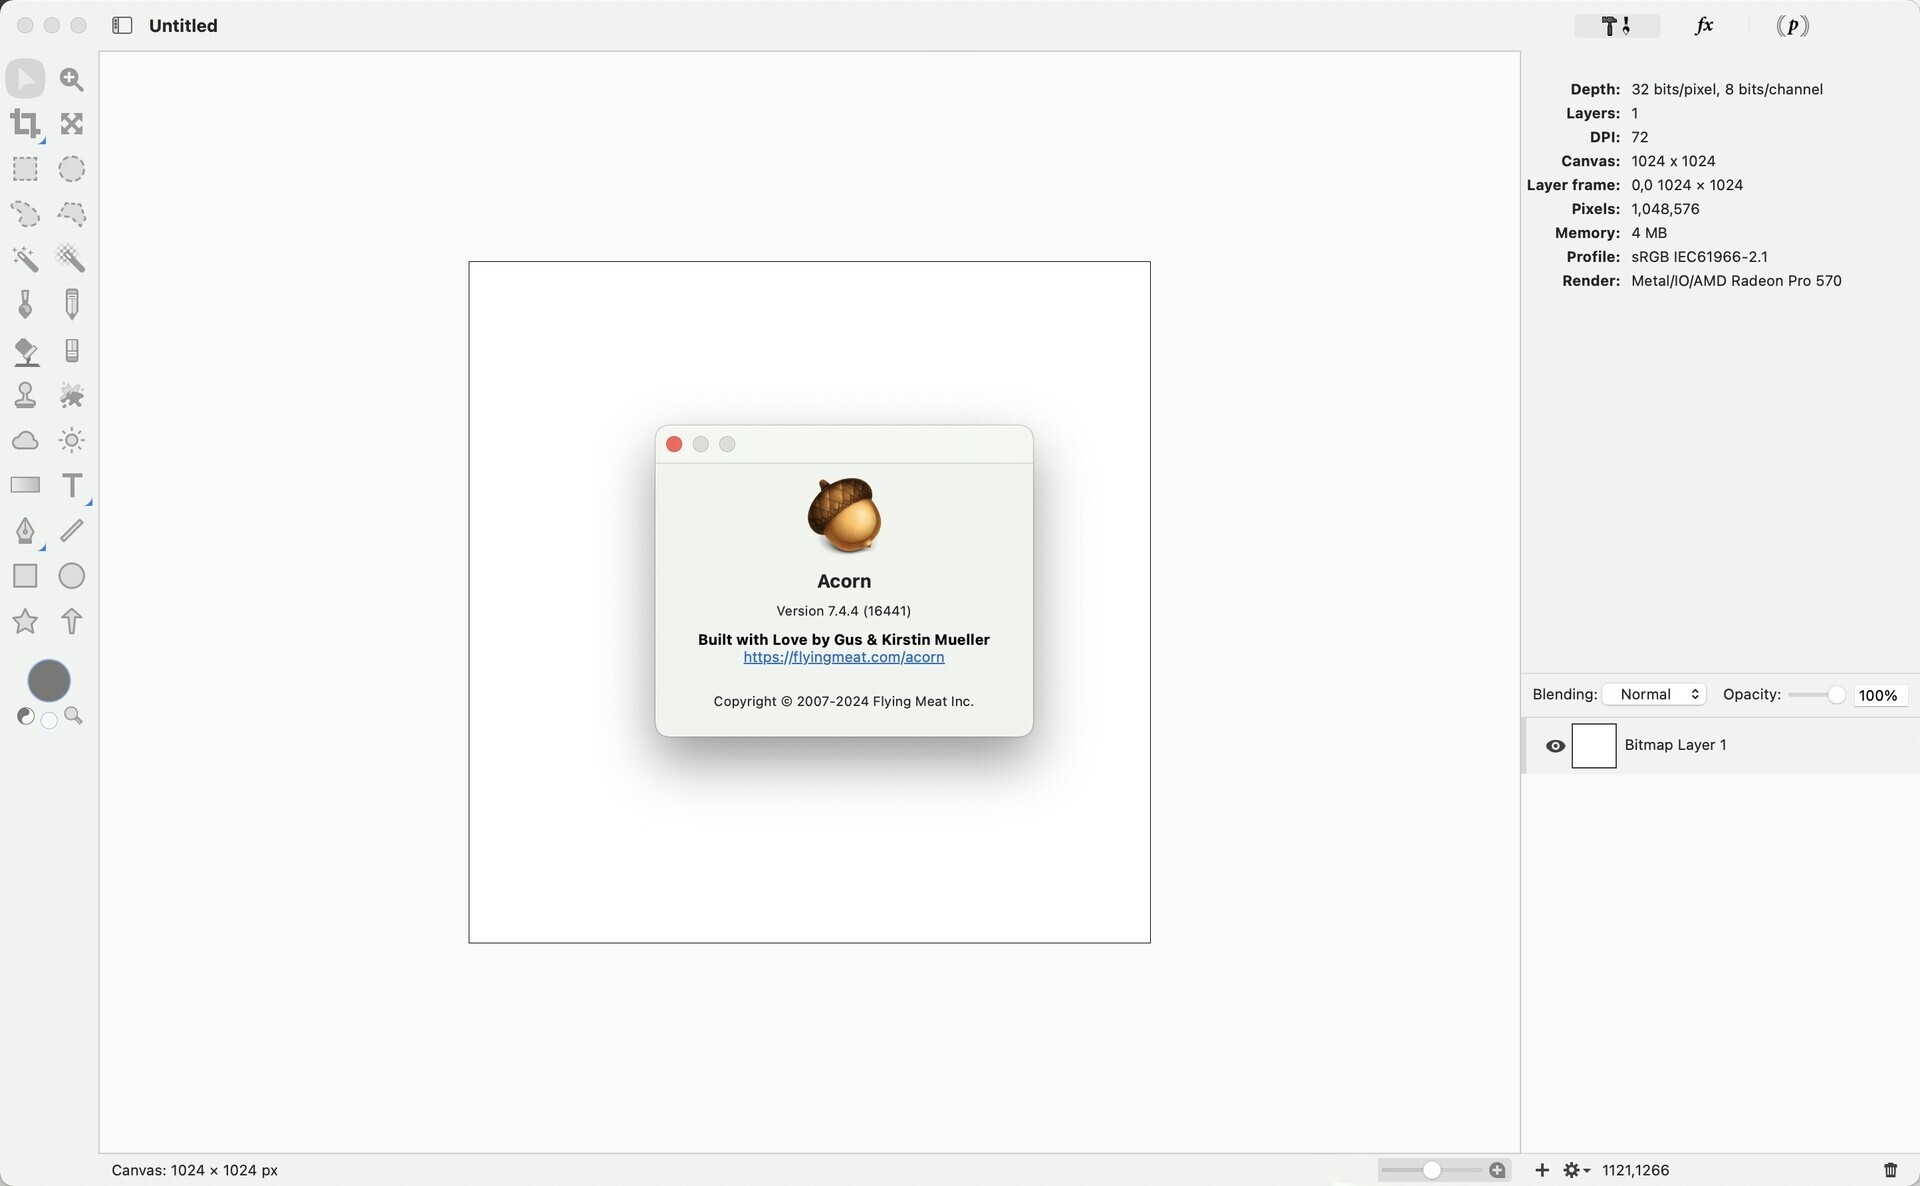Switch to the (p) inspector tab
The height and width of the screenshot is (1186, 1920).
point(1792,26)
